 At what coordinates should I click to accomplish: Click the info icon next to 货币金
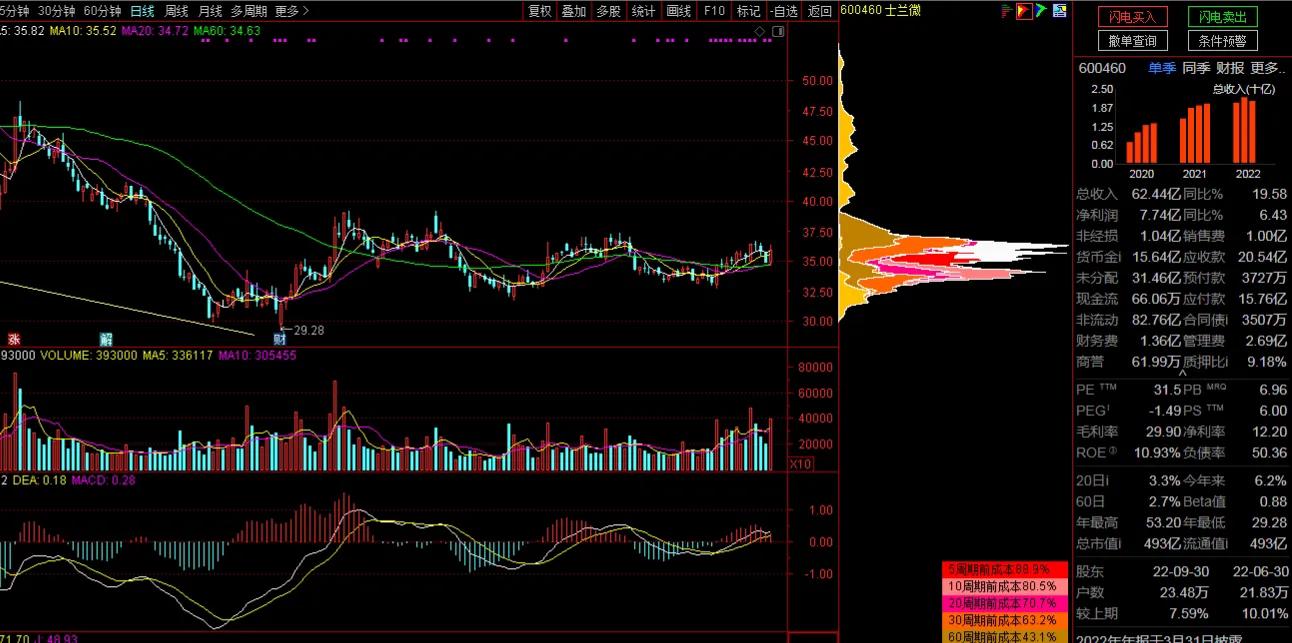(1119, 257)
